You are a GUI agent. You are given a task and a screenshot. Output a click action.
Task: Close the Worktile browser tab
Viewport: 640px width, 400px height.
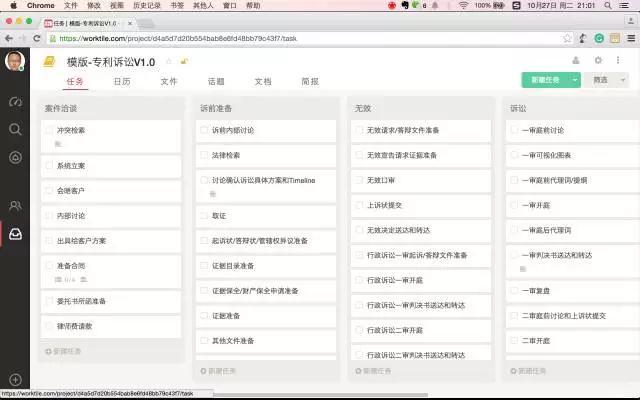(130, 23)
